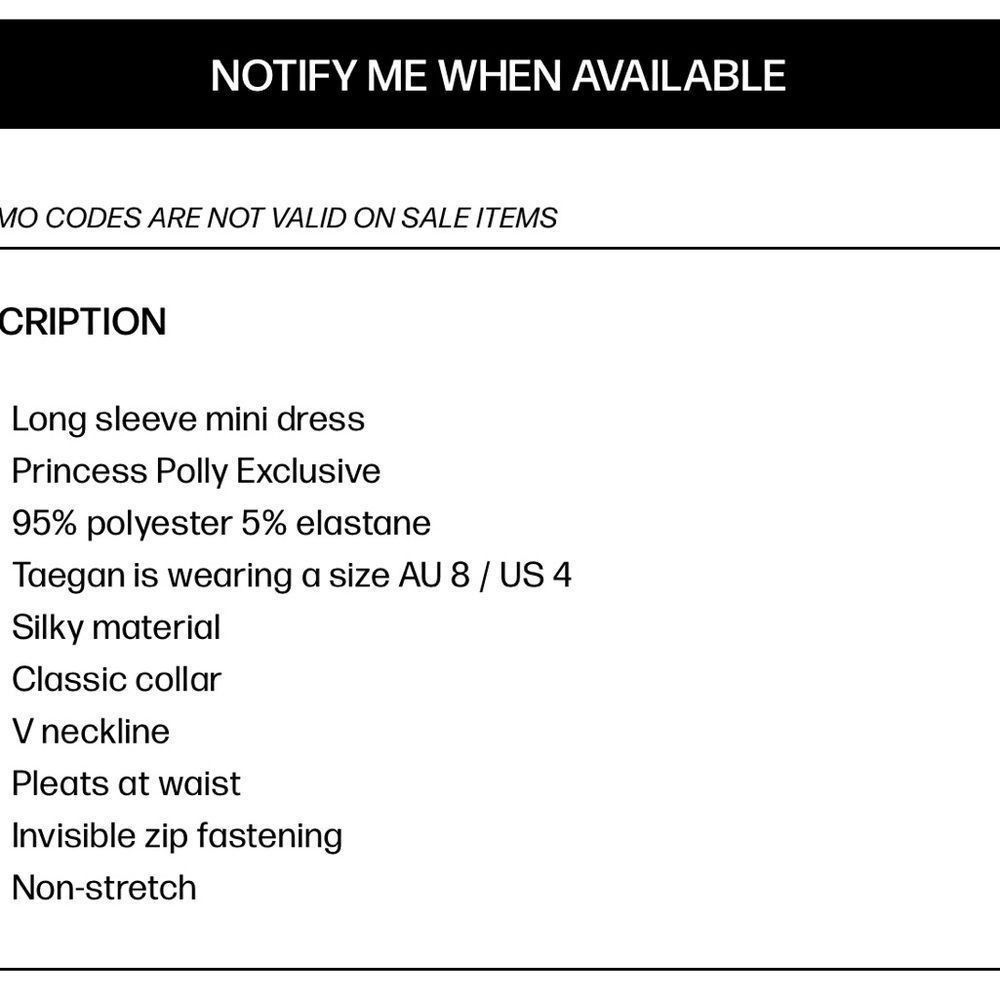
Task: Click 'Pleats at waist' bullet text
Action: point(126,784)
